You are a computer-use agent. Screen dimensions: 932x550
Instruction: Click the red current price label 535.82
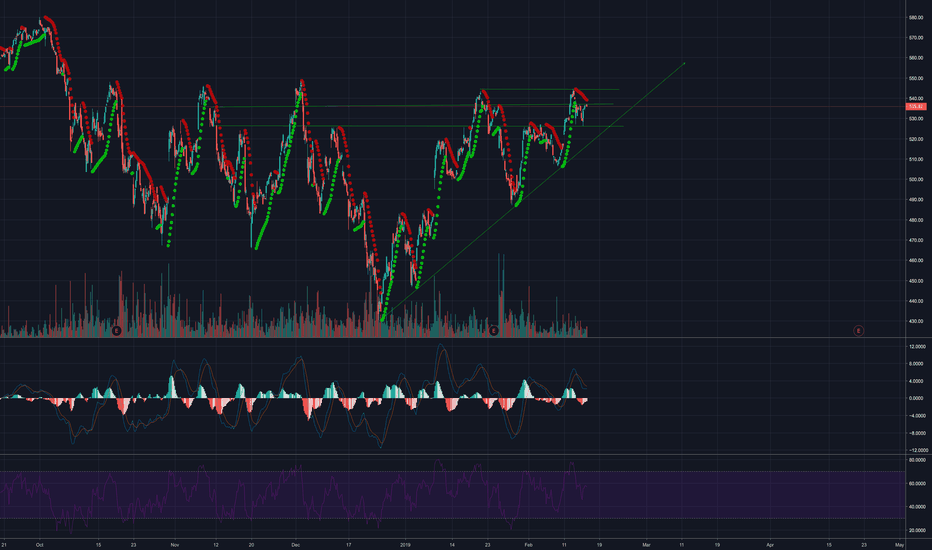point(916,106)
